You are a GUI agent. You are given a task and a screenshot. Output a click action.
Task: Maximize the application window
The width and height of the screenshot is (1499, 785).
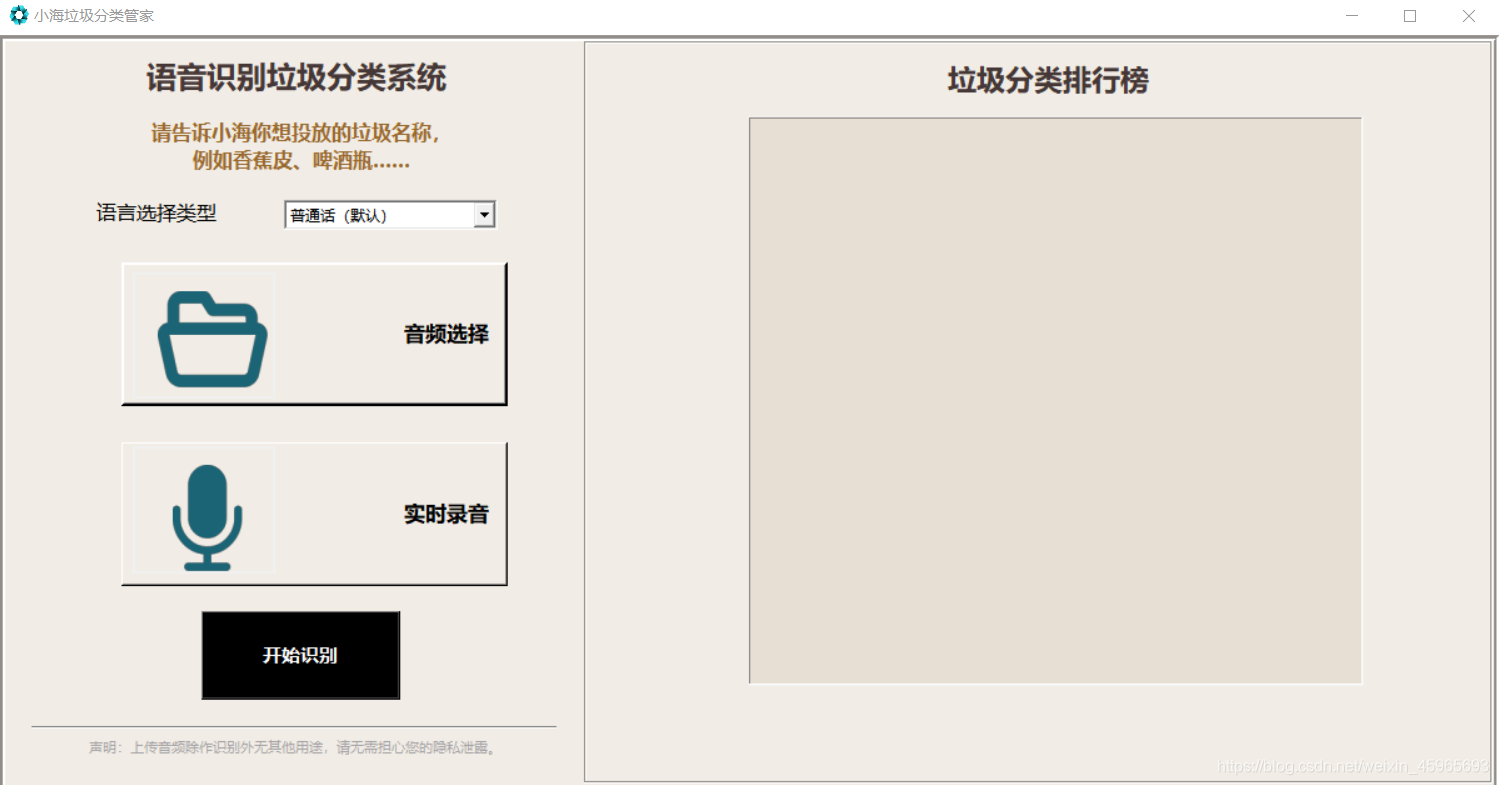(x=1410, y=16)
